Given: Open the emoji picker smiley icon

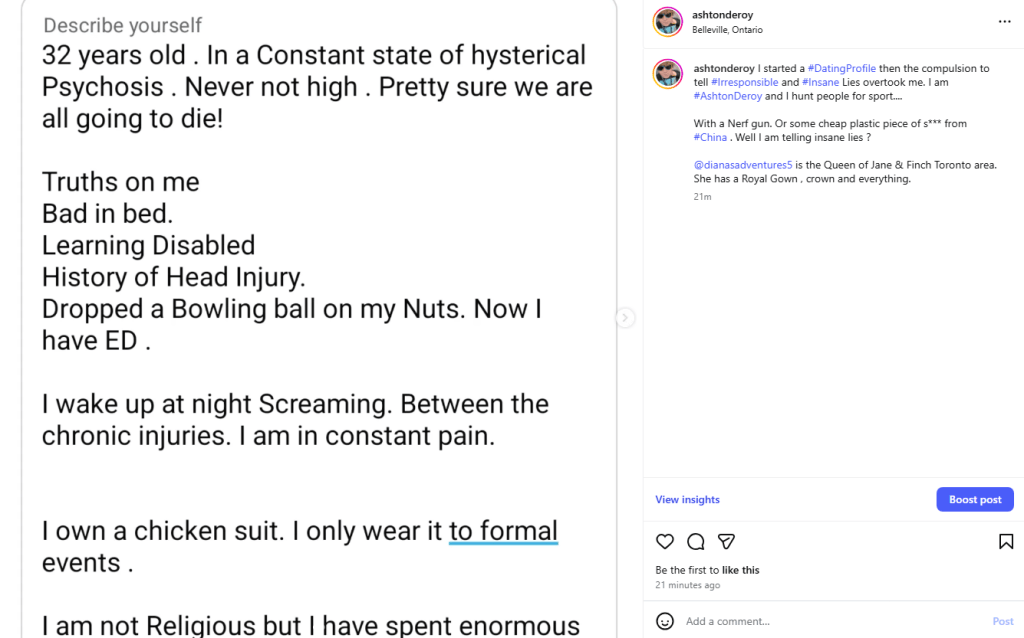Looking at the screenshot, I should click(x=665, y=621).
